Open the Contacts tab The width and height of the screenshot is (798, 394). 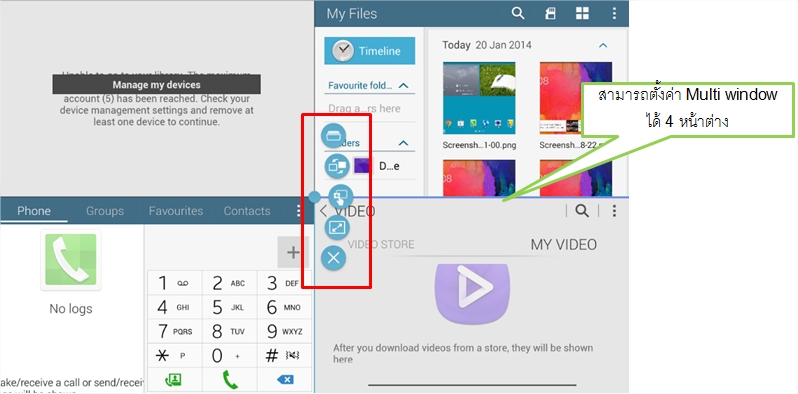pos(247,211)
